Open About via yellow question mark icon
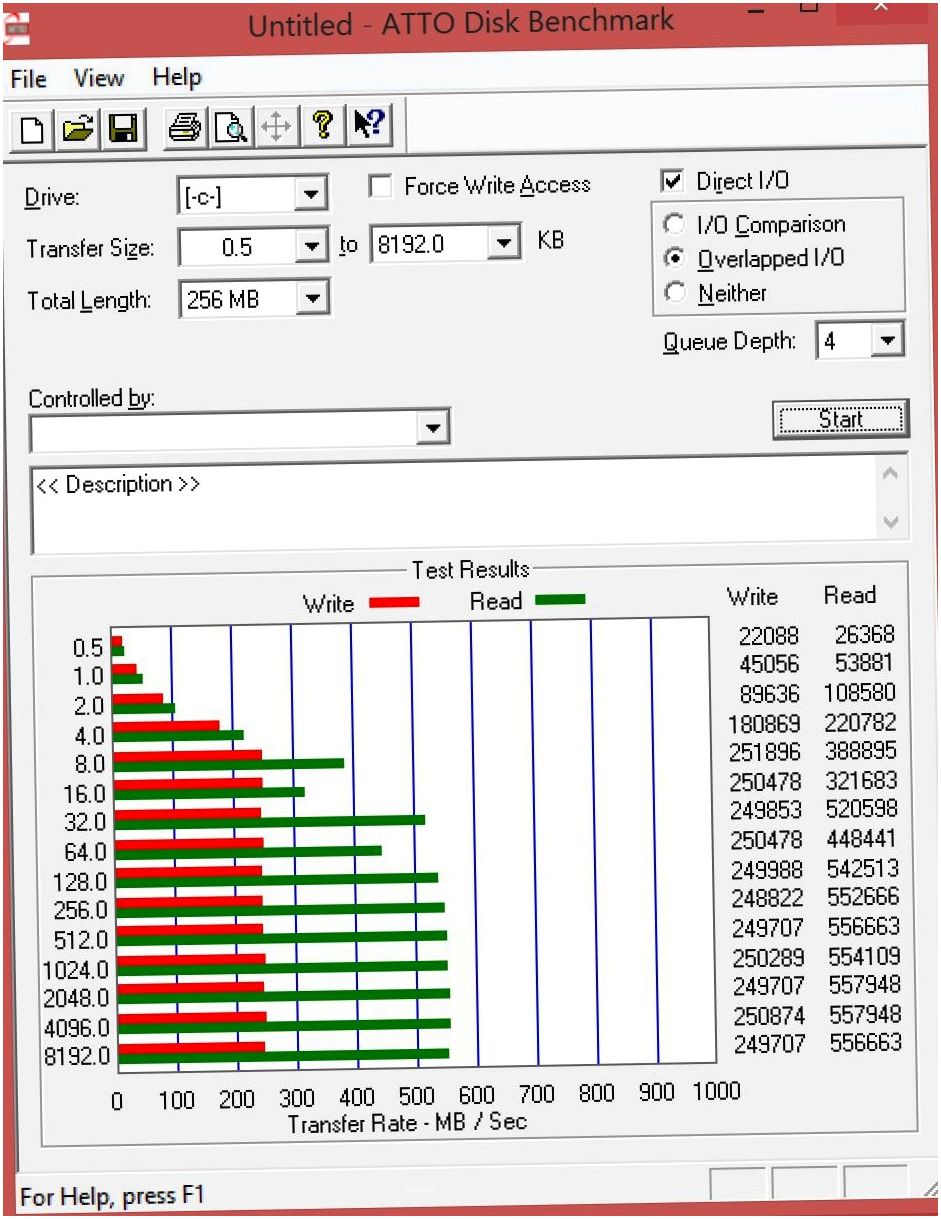The image size is (941, 1219). [322, 127]
